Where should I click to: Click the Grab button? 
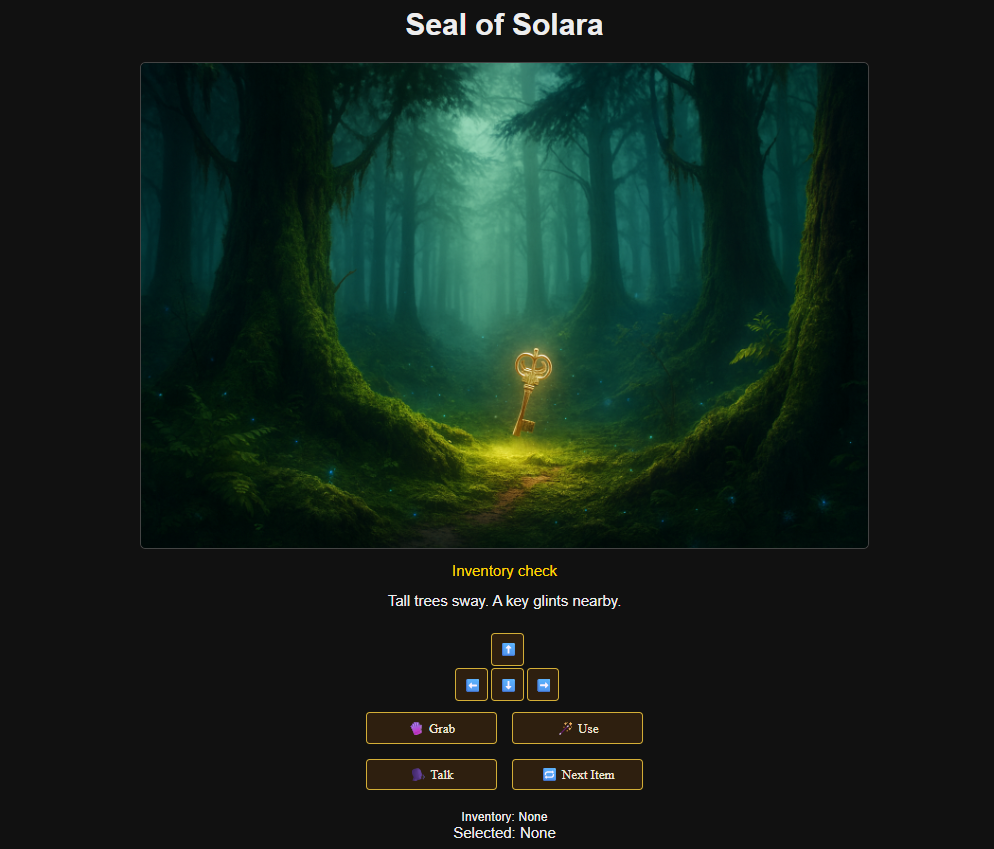(431, 728)
